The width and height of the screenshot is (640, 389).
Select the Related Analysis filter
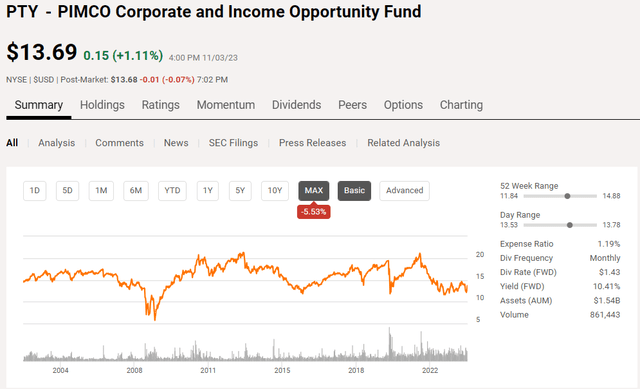[403, 143]
